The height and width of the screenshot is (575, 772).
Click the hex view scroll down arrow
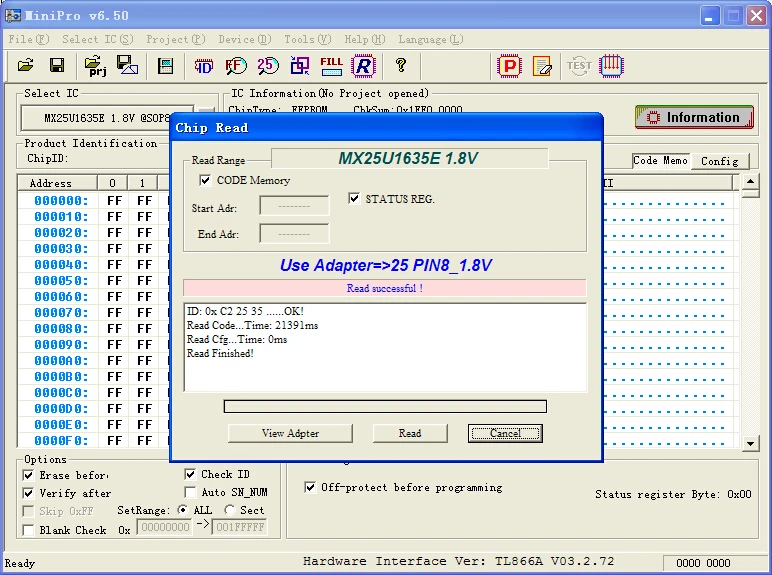(750, 444)
